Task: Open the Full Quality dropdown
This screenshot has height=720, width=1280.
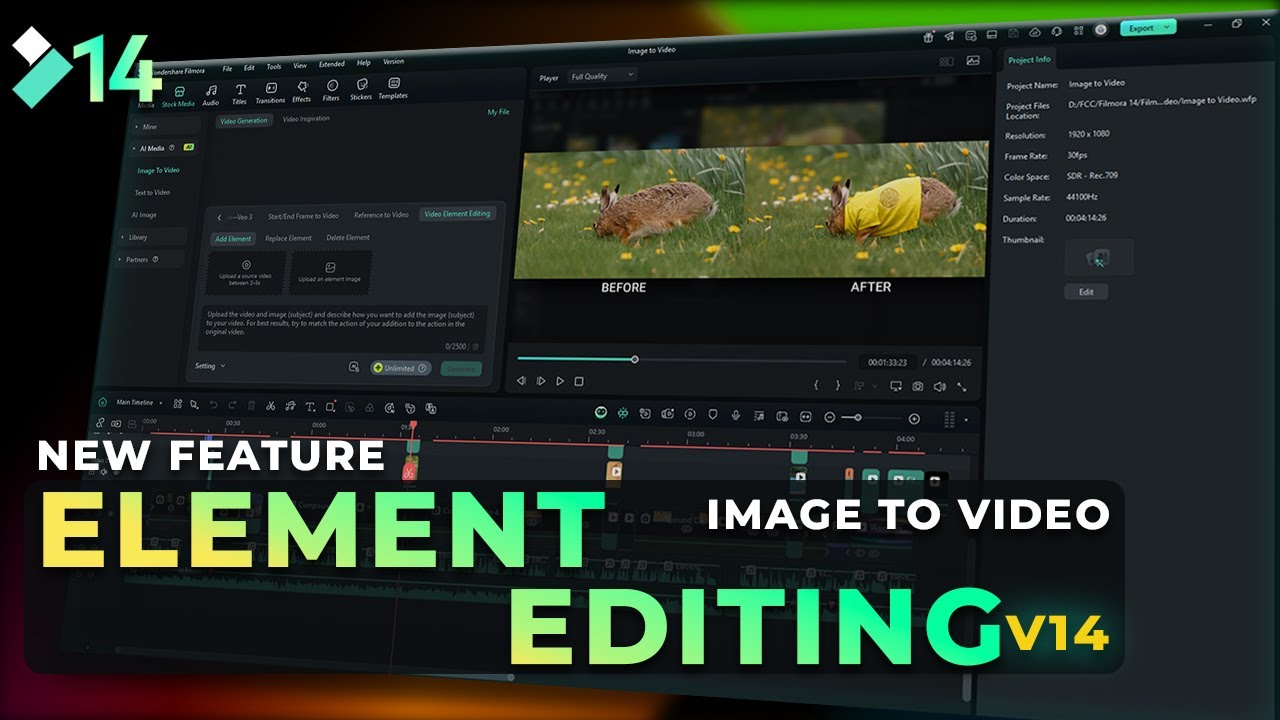Action: [601, 76]
